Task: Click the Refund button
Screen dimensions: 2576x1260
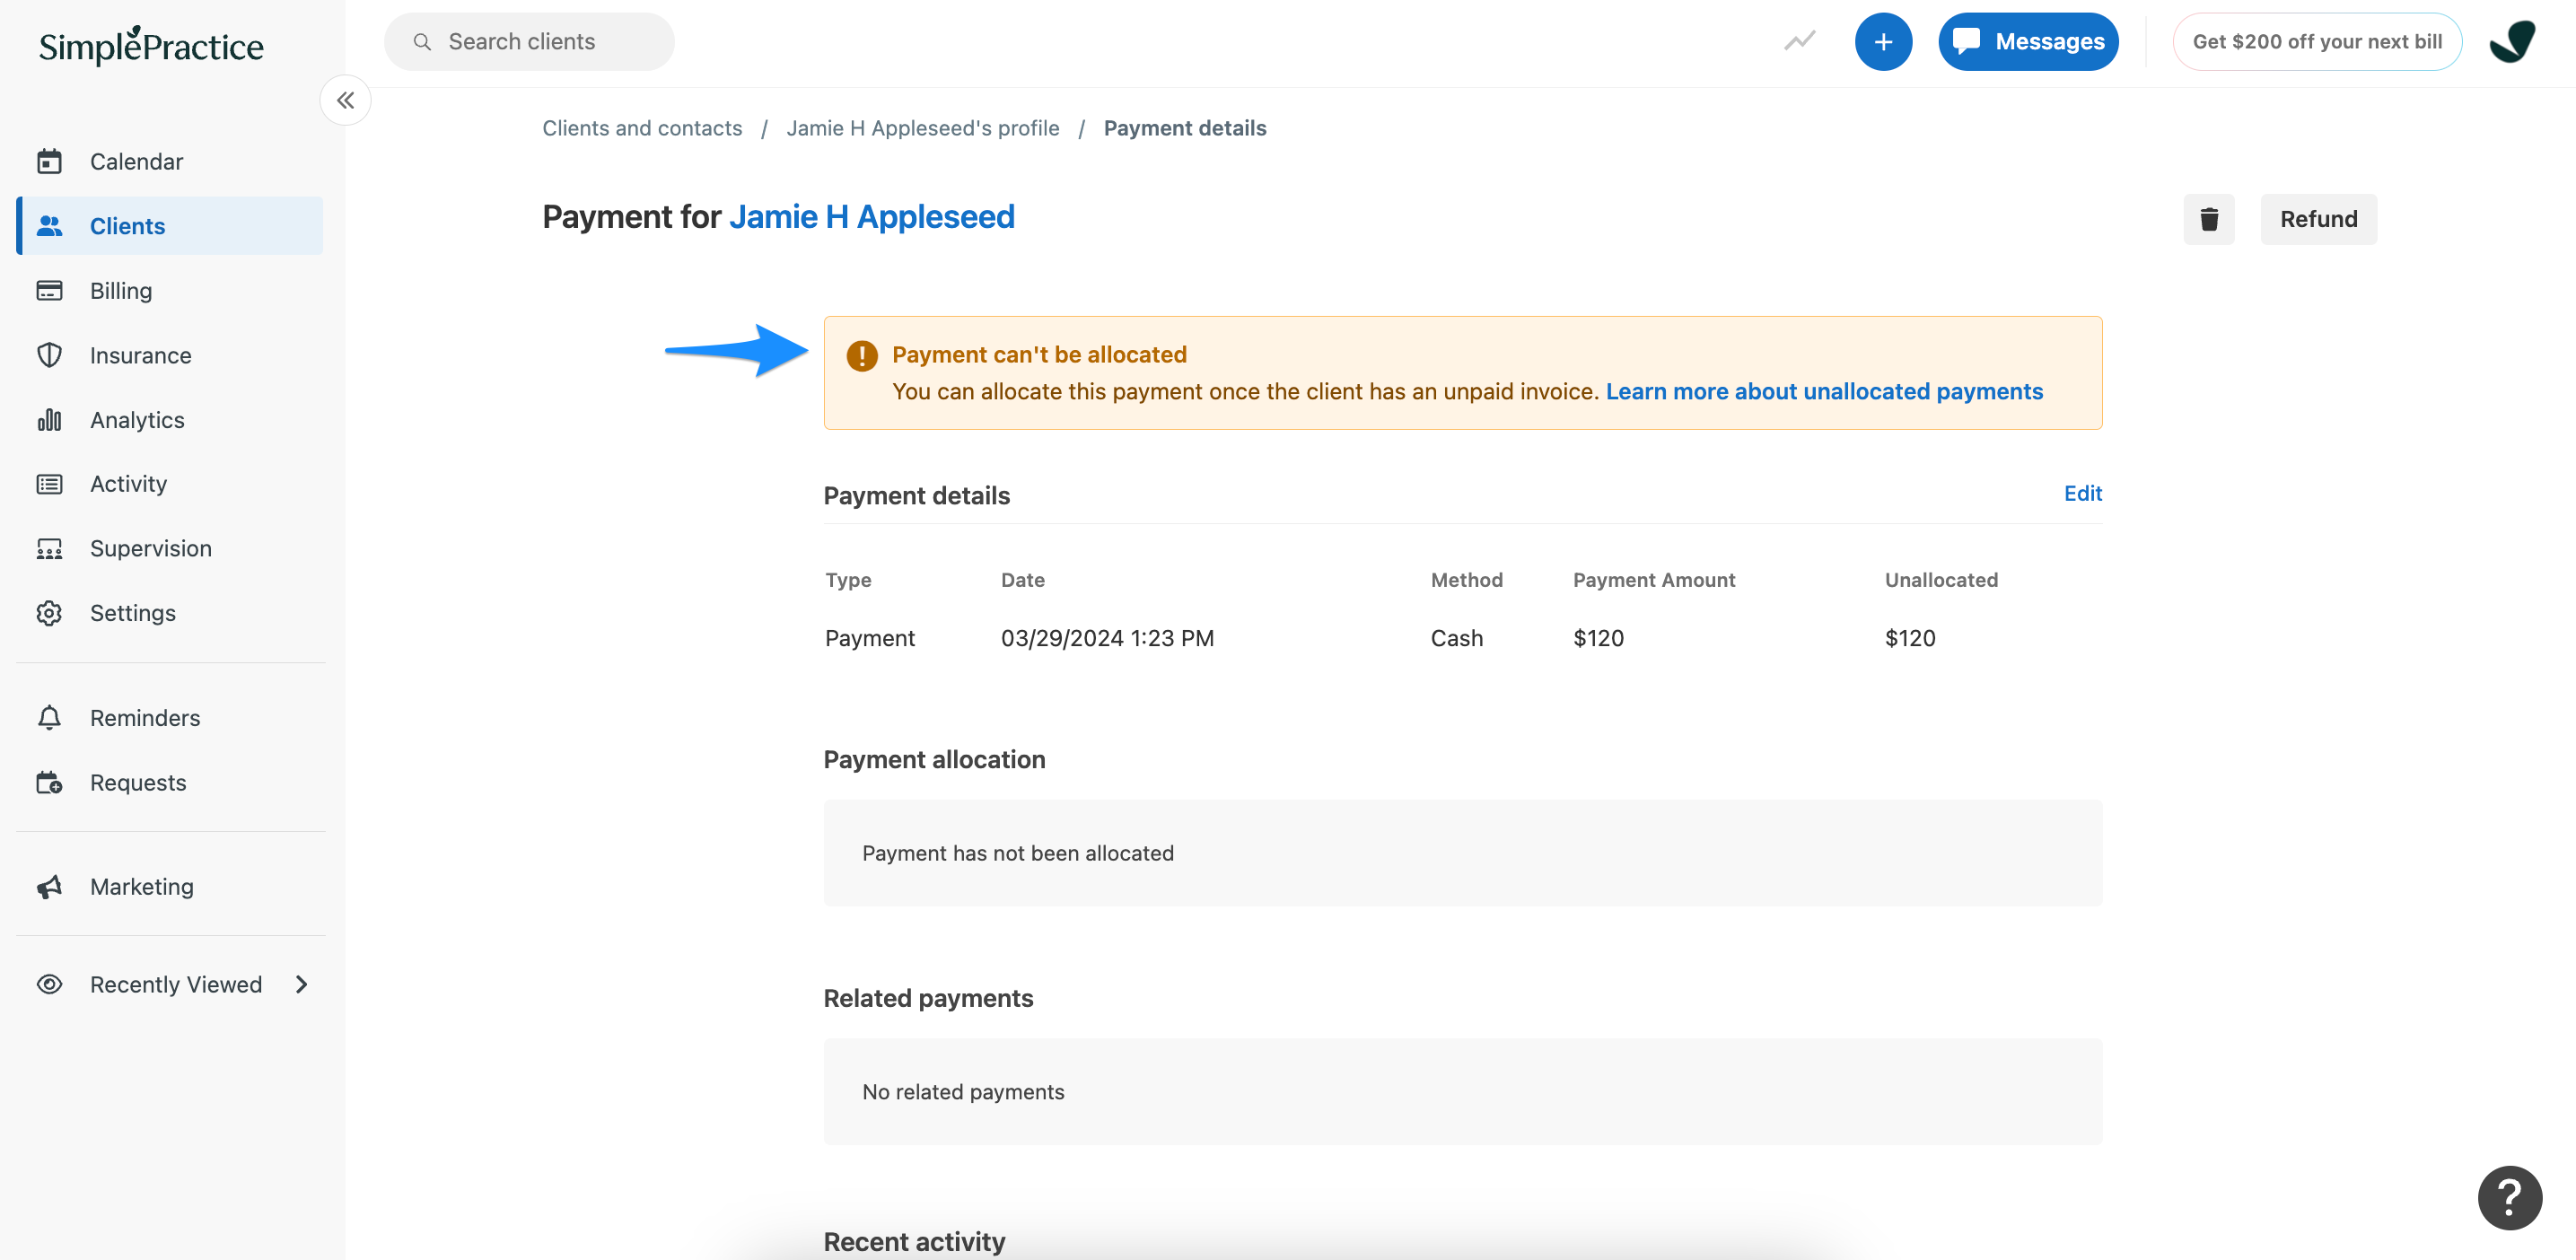Action: pos(2319,219)
